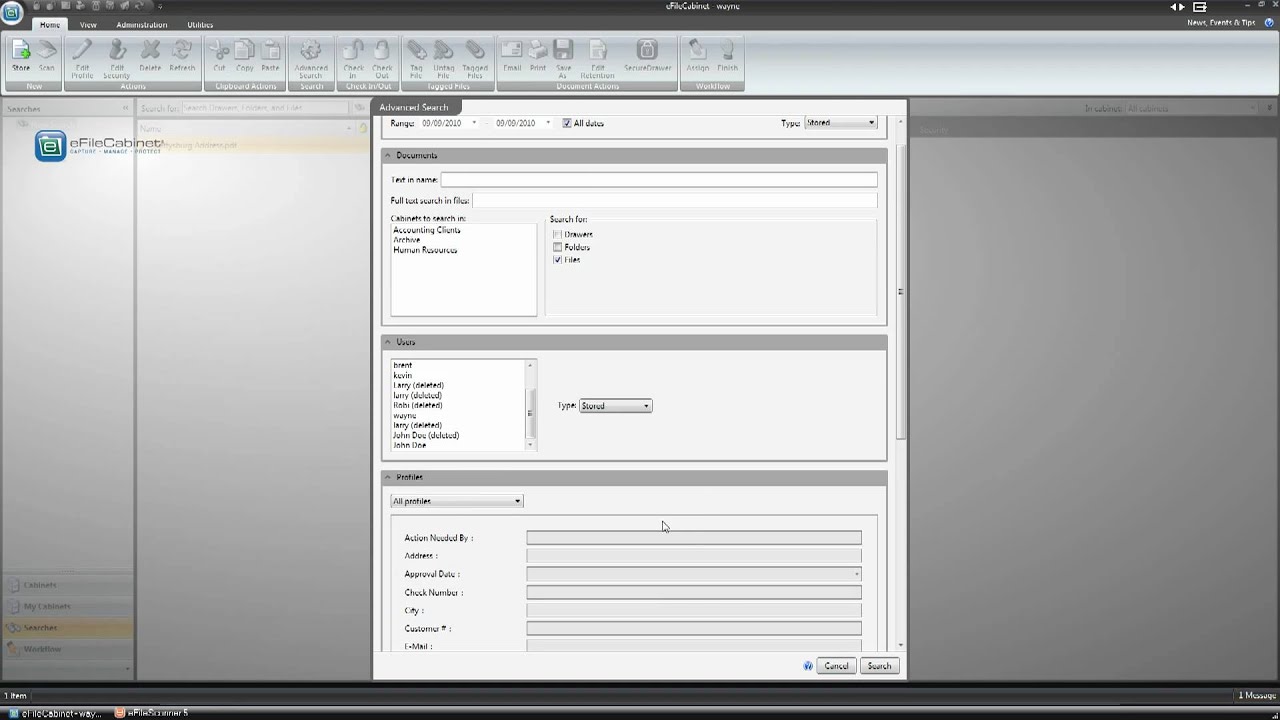
Task: Open the Workflow navigation pane
Action: (67, 649)
